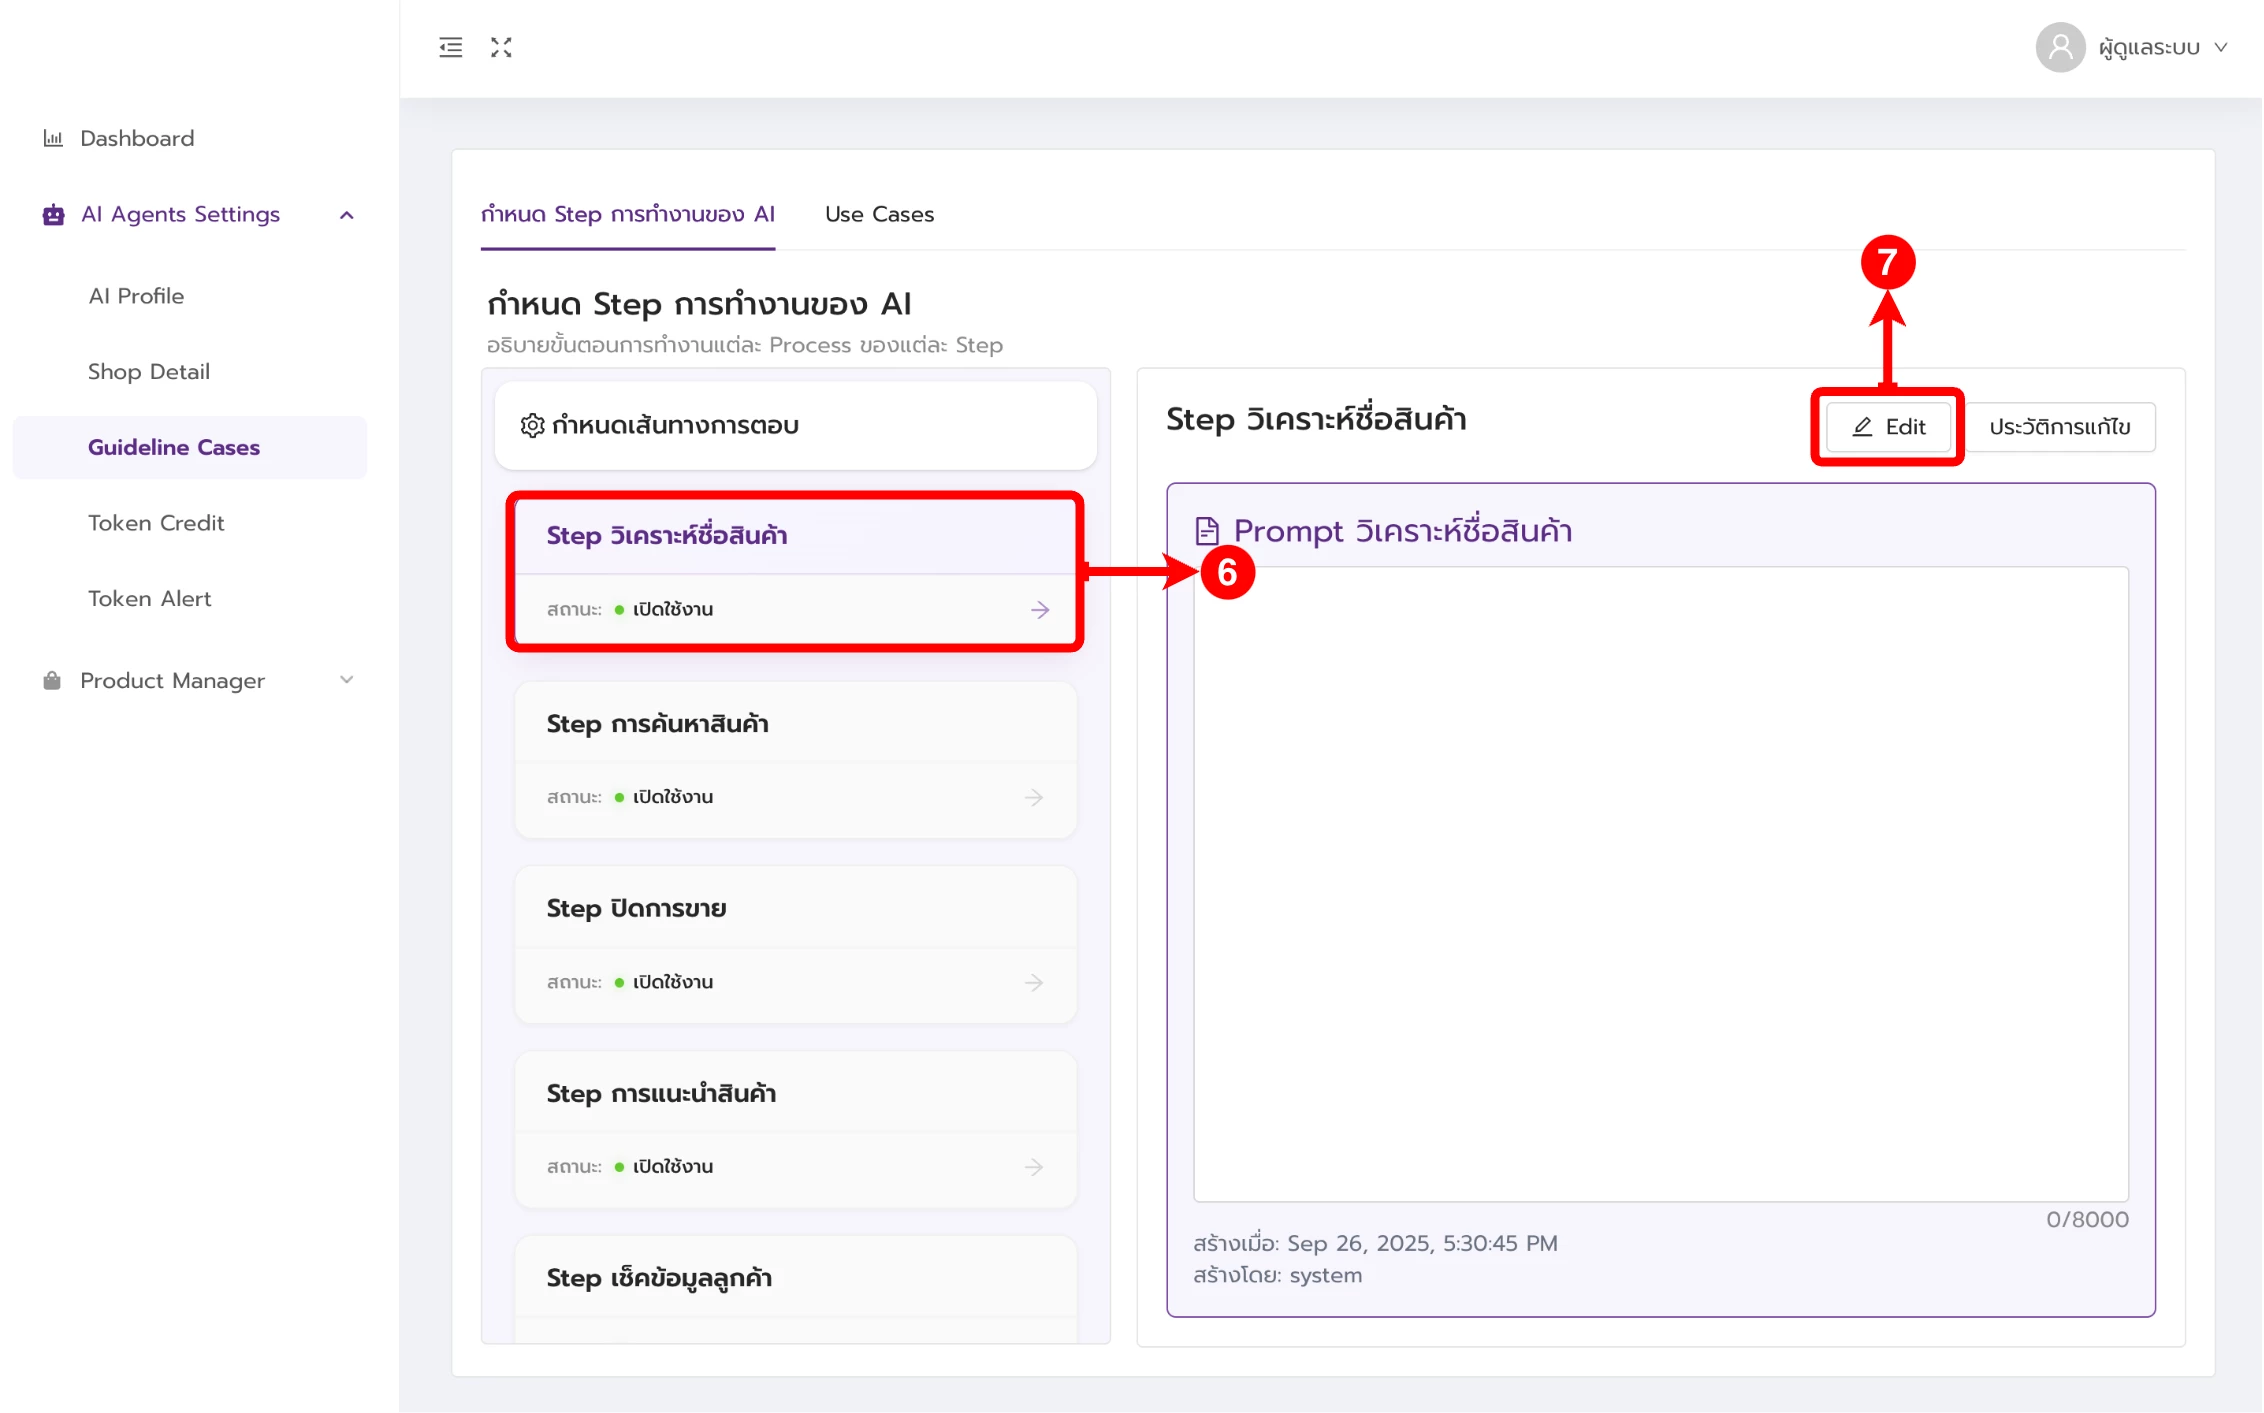Open the ประวัติการแก้ไข history button
The image size is (2264, 1413).
(x=2058, y=427)
